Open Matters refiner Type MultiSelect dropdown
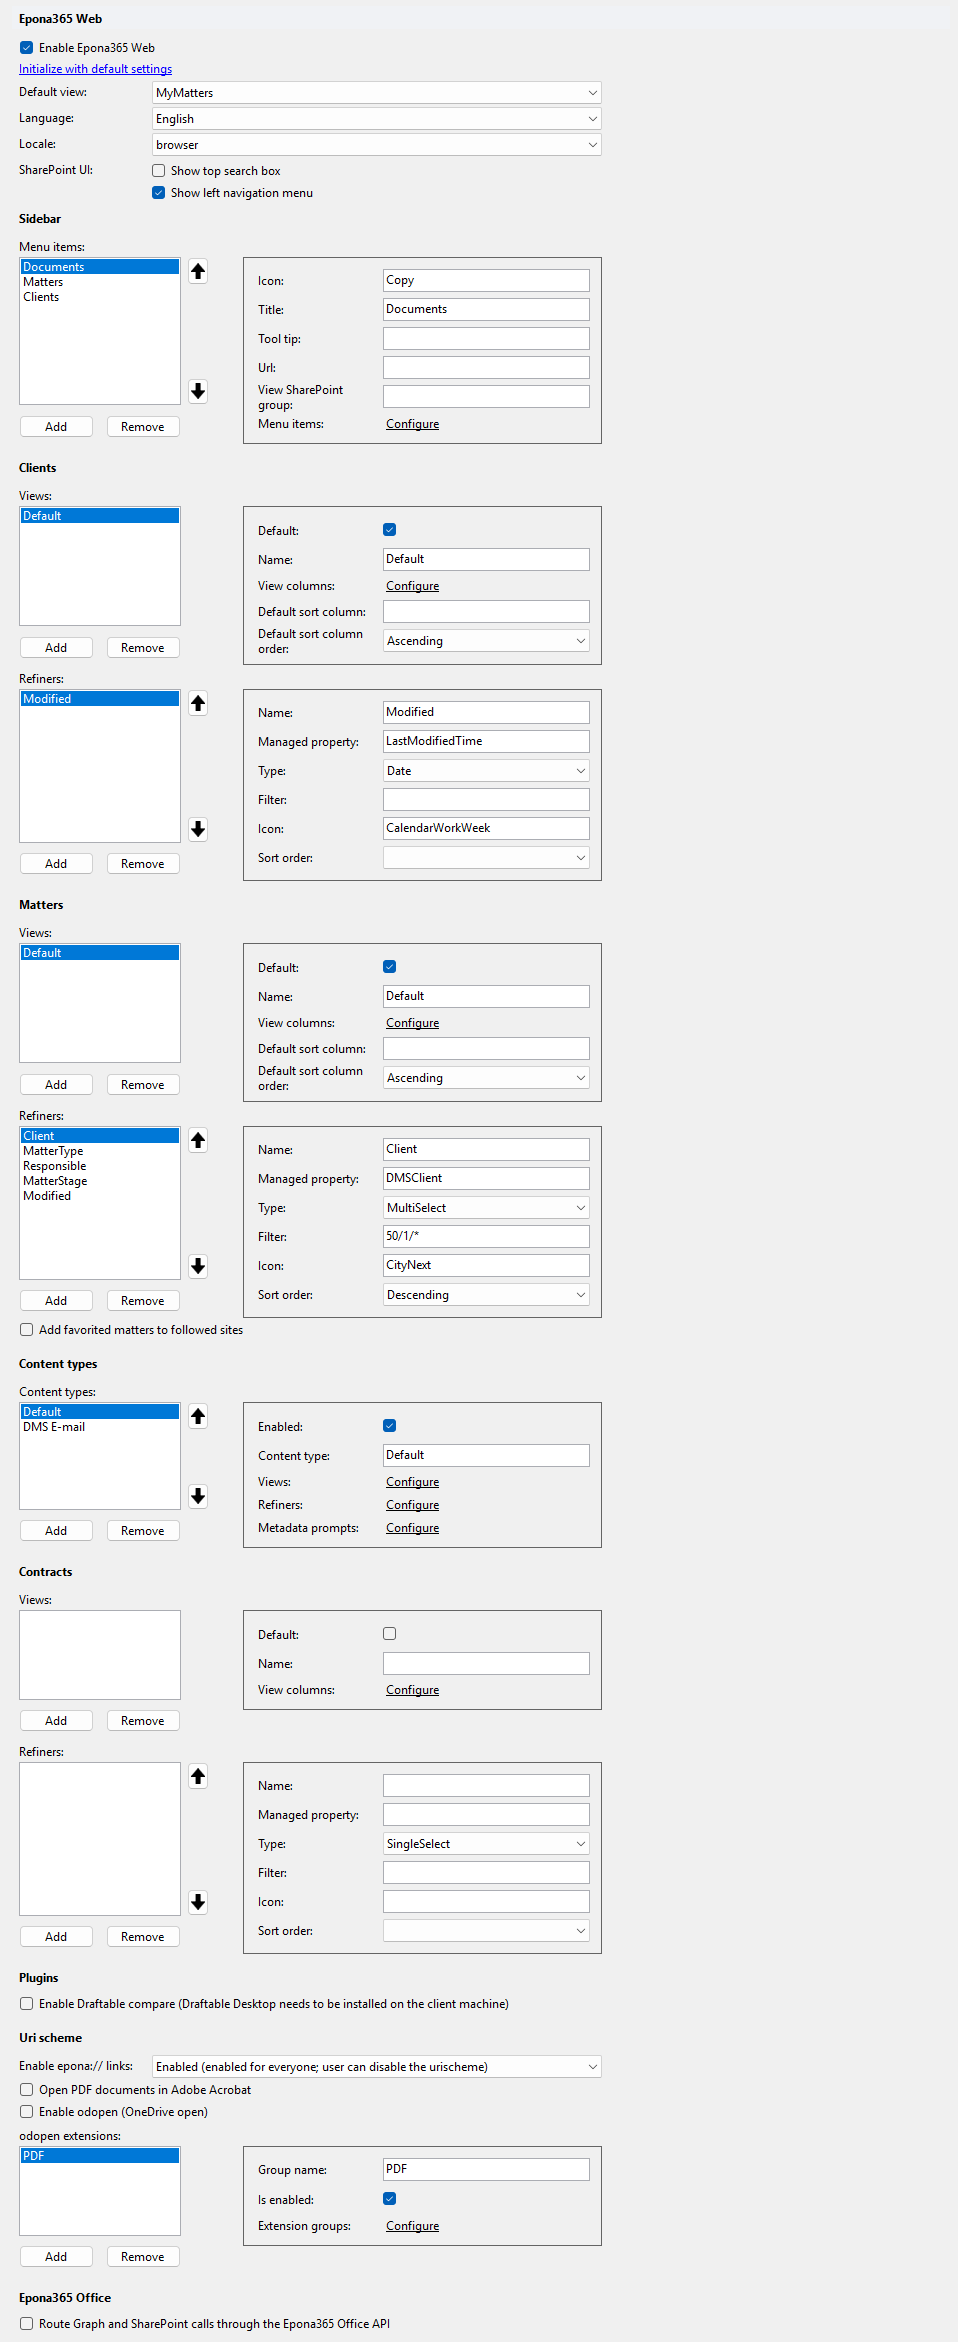This screenshot has height=2342, width=958. (x=486, y=1208)
